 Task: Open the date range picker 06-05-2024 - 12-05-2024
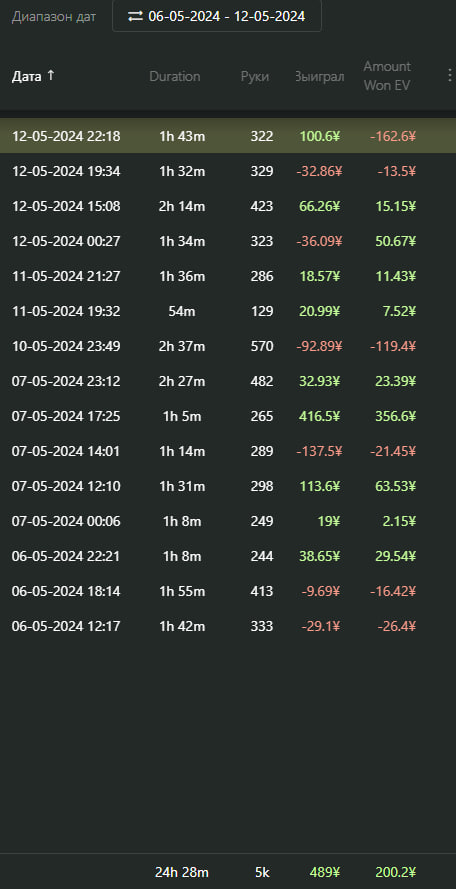tap(217, 15)
